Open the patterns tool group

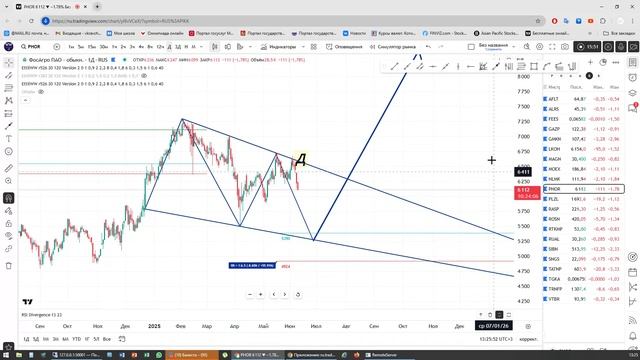click(9, 101)
